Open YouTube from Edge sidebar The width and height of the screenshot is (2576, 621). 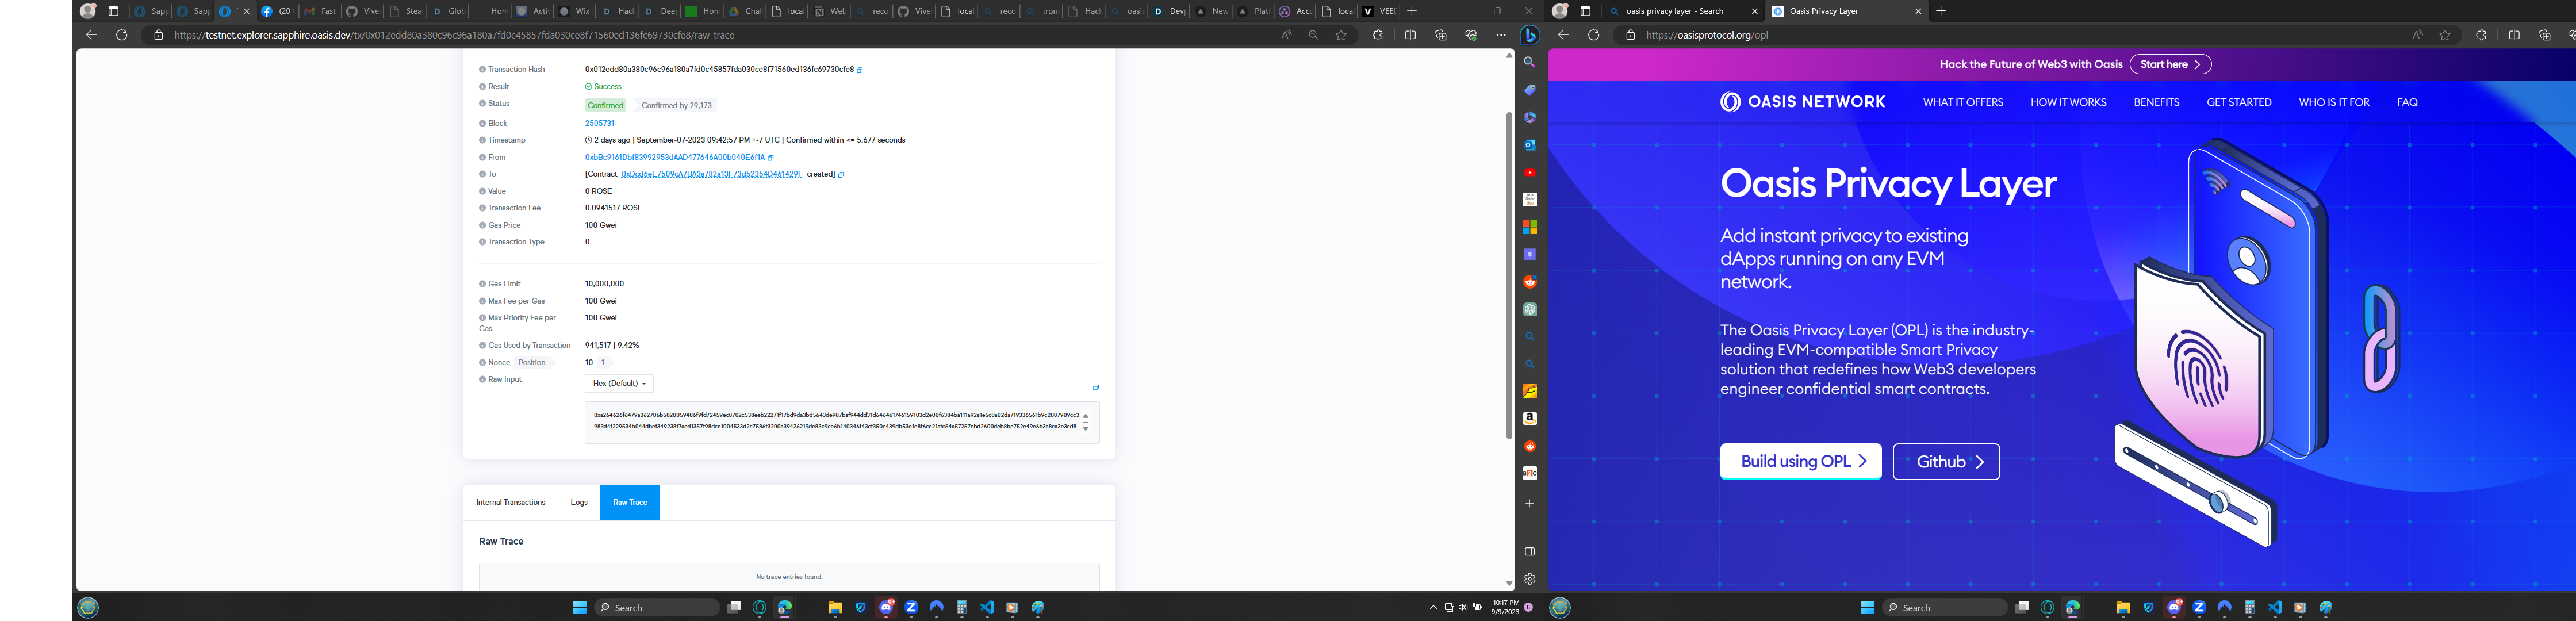pyautogui.click(x=1529, y=172)
